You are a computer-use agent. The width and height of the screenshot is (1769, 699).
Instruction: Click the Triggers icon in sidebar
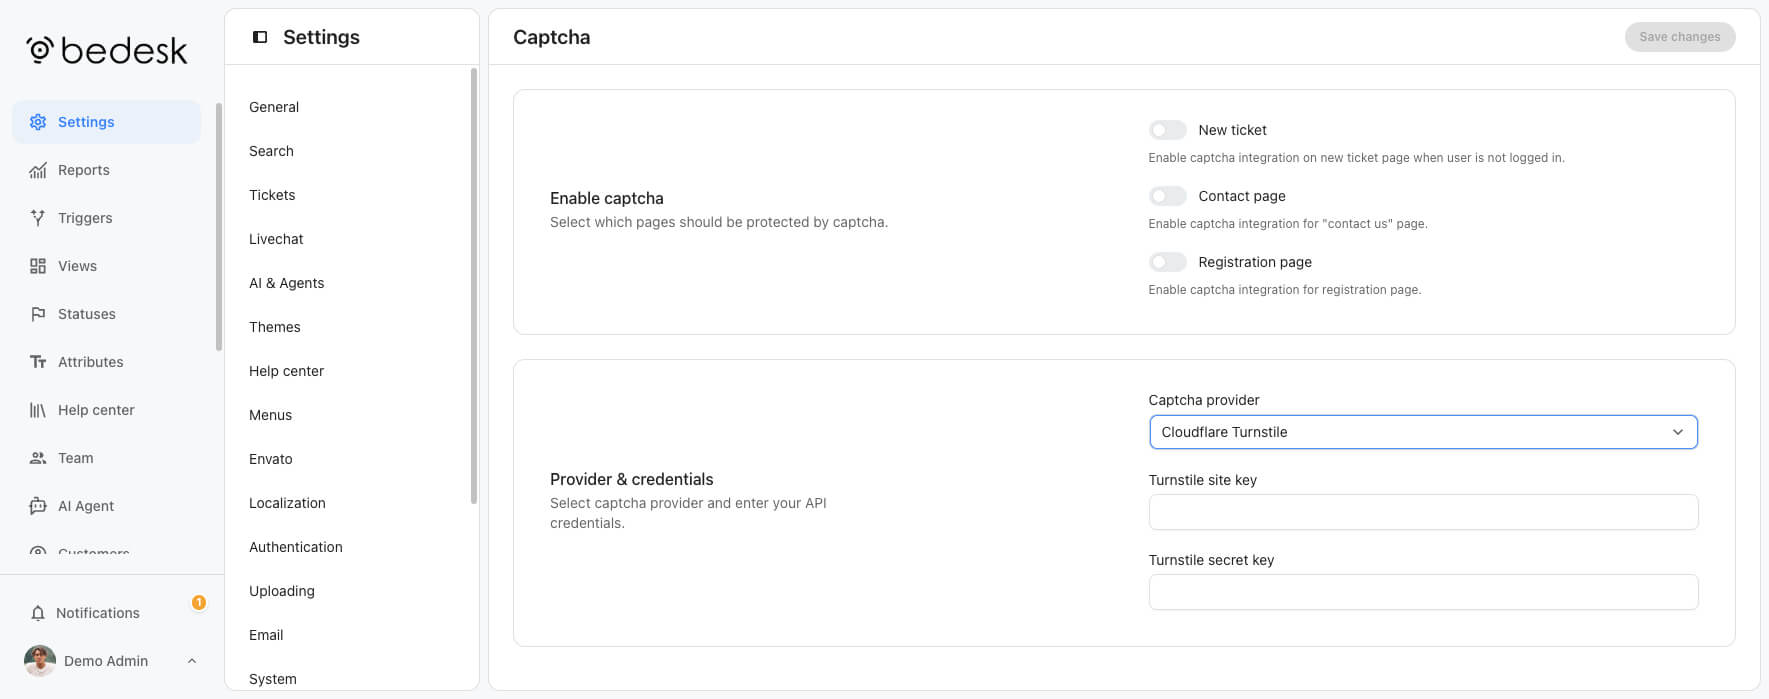pos(38,218)
